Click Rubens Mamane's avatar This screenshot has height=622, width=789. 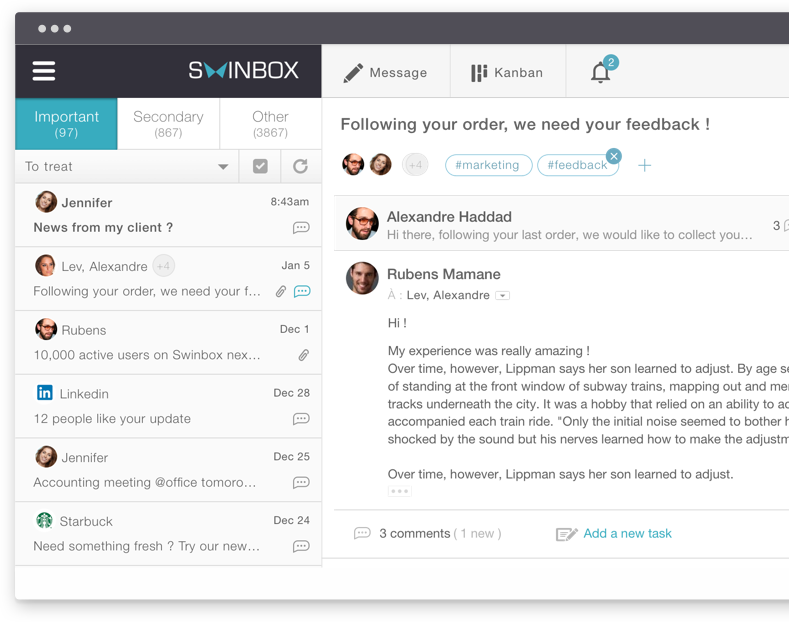click(362, 278)
